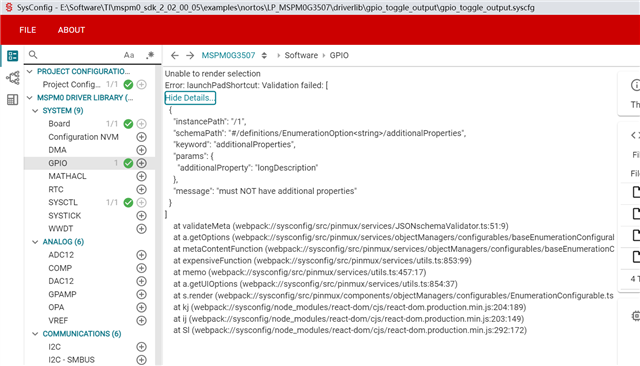Viewport: 640px width, 366px height.
Task: Open the device selector up-down arrows
Action: coord(264,55)
